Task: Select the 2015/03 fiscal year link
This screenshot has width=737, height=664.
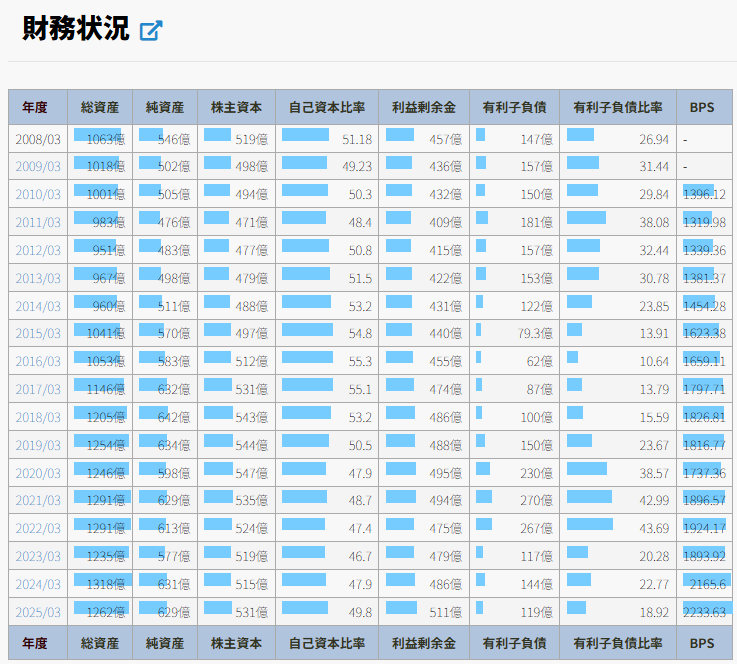Action: pos(38,333)
